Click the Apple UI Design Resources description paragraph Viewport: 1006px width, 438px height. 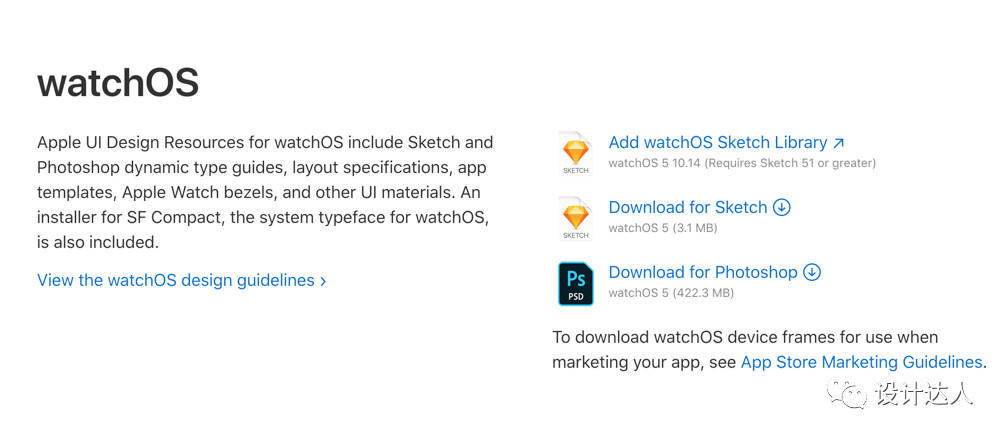click(x=265, y=192)
